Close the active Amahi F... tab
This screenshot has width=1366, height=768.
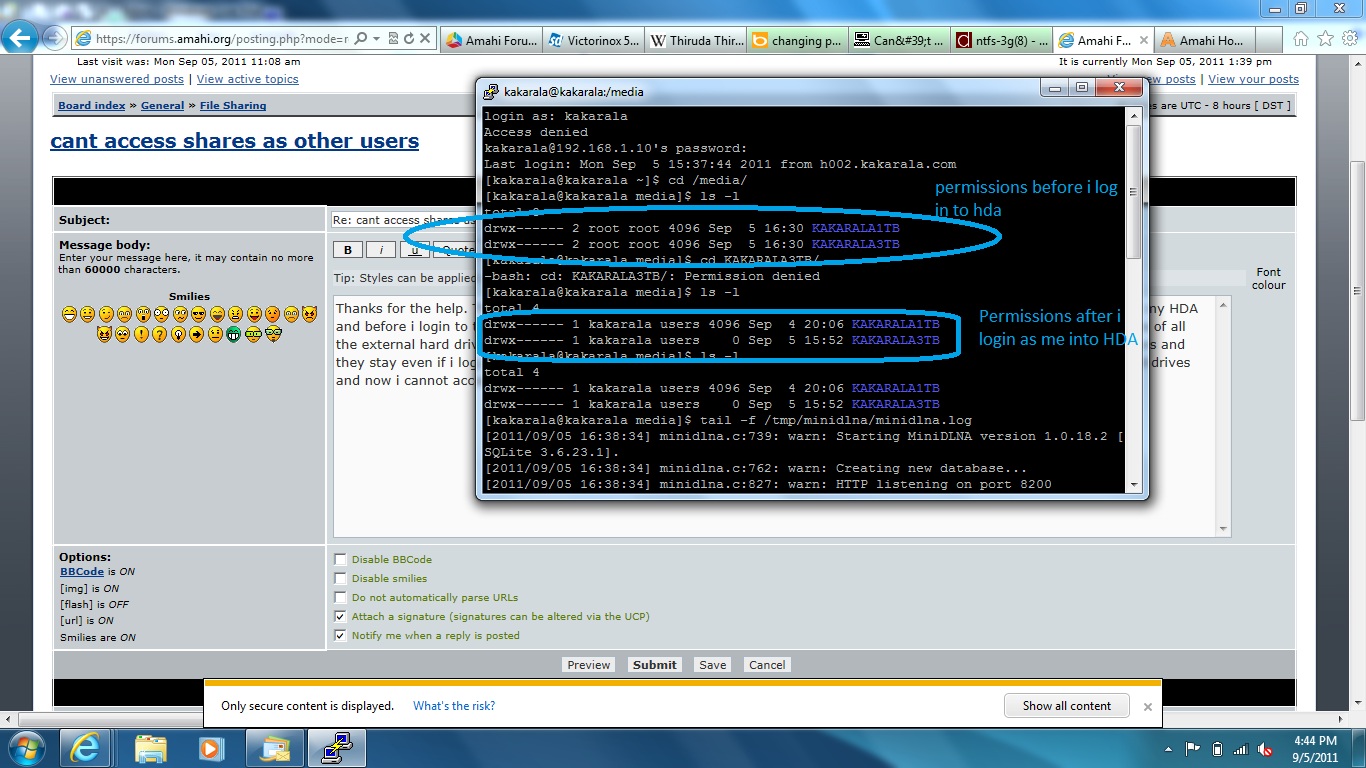tap(1142, 41)
